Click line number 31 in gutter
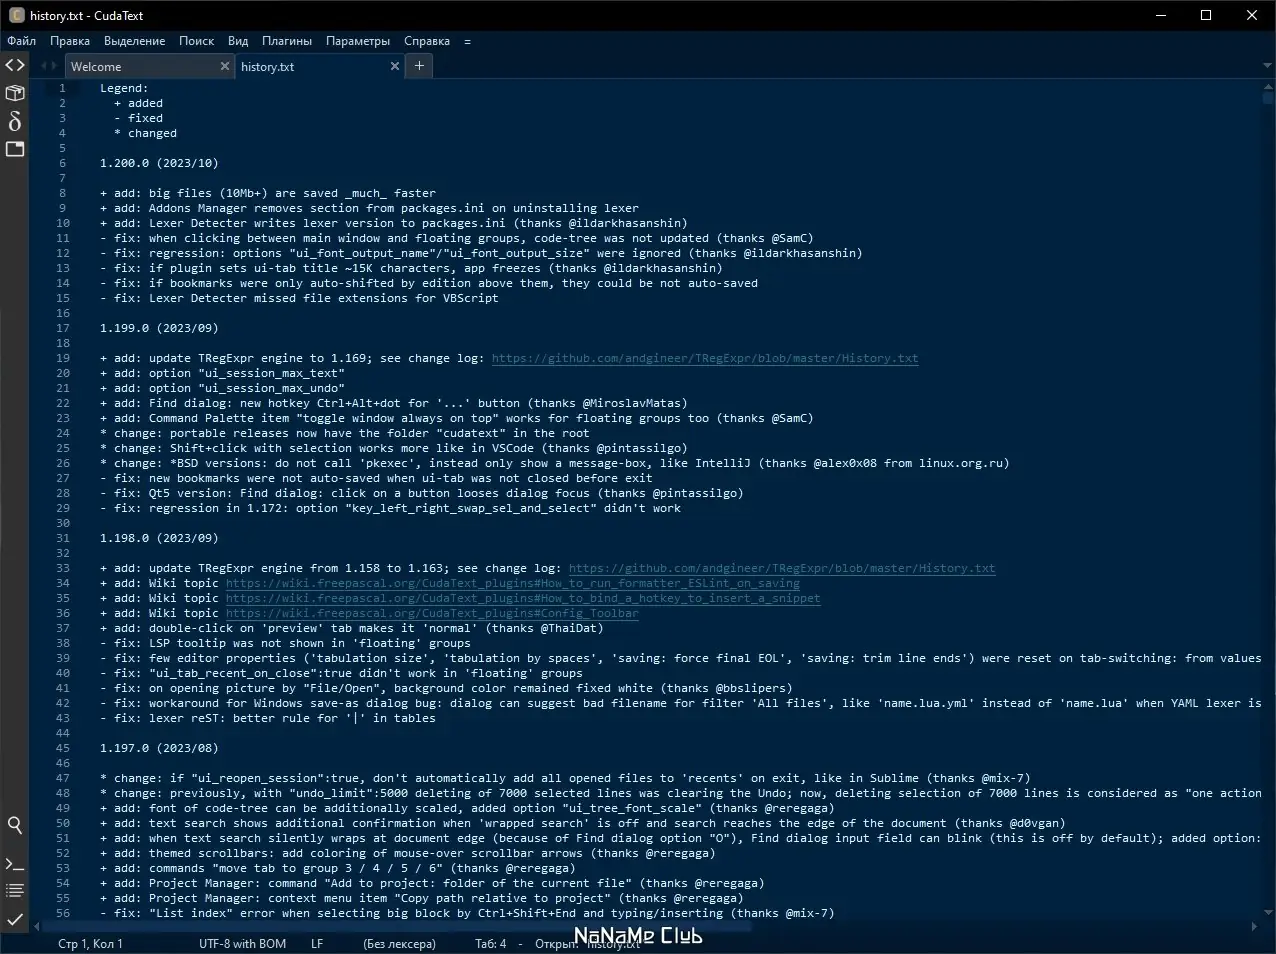 (x=62, y=538)
